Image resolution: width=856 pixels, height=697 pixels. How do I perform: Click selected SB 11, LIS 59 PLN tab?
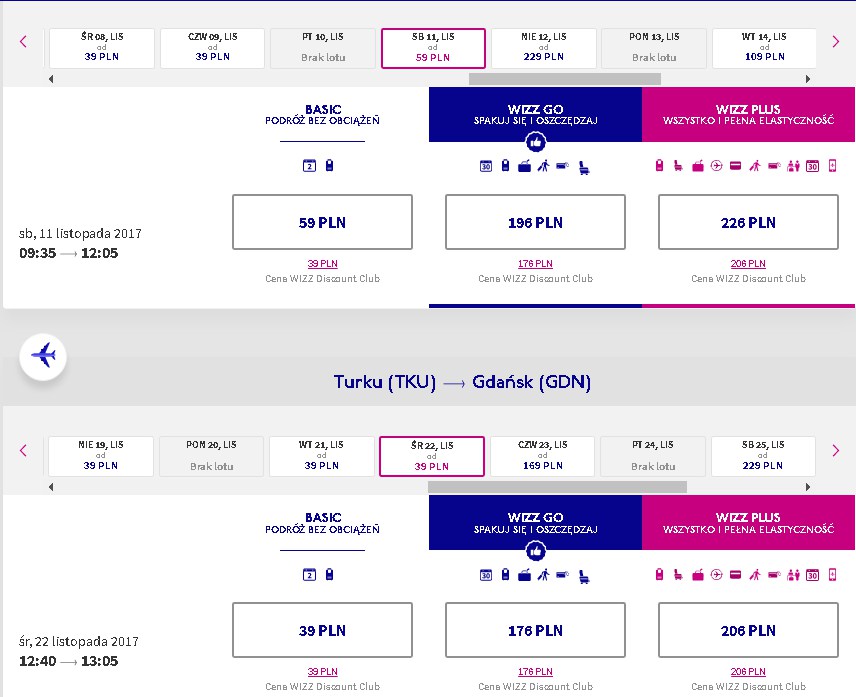point(433,48)
